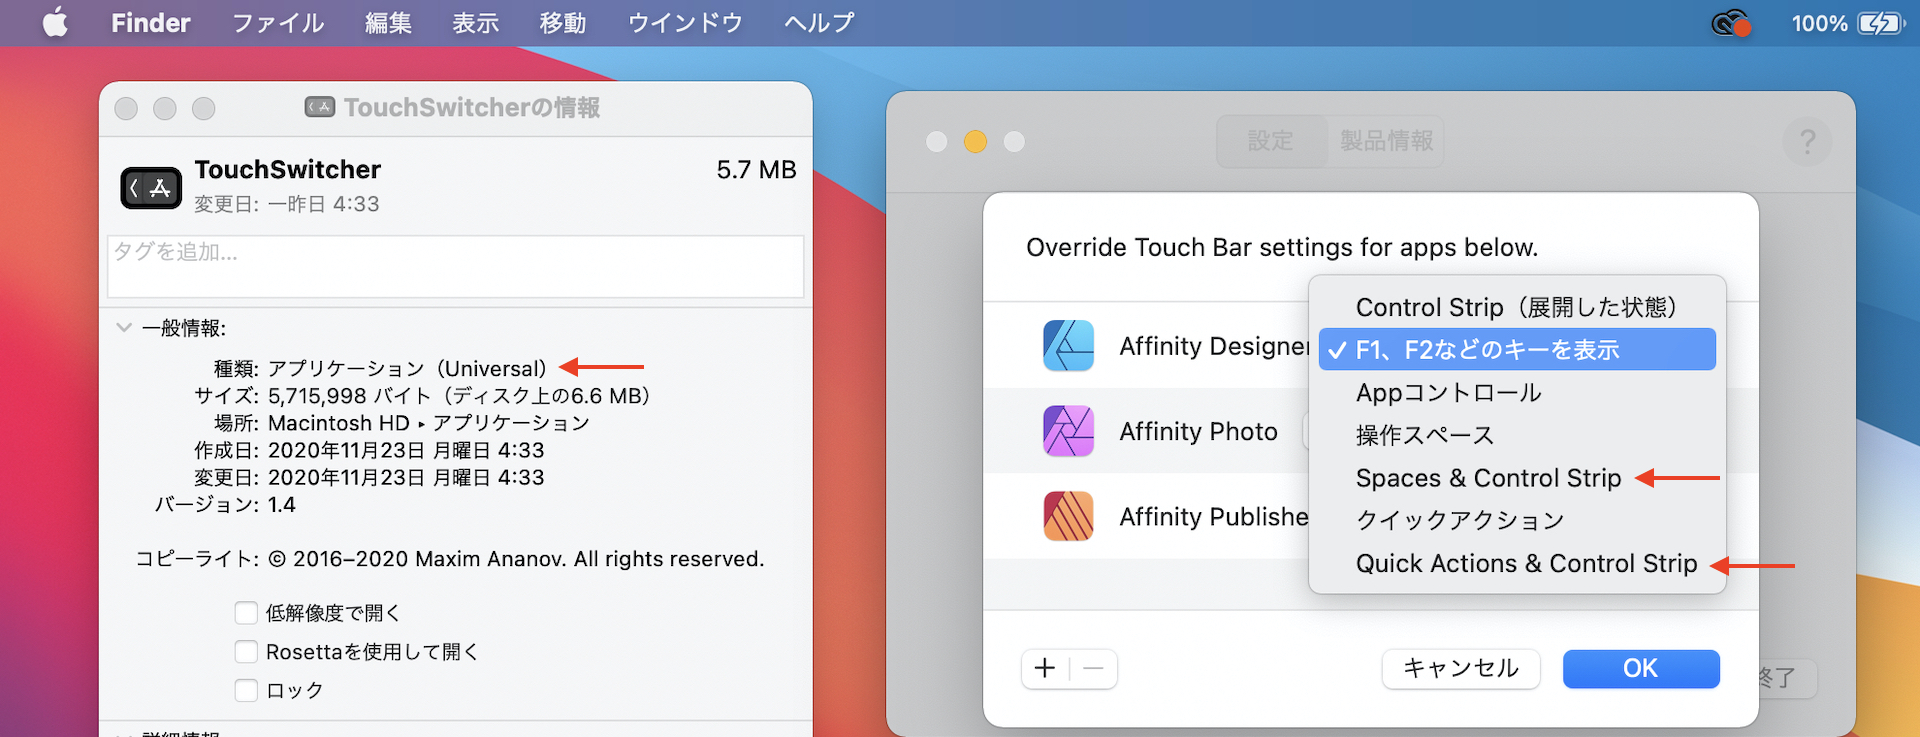
Task: Click the Affinity Publisher icon
Action: [x=1068, y=516]
